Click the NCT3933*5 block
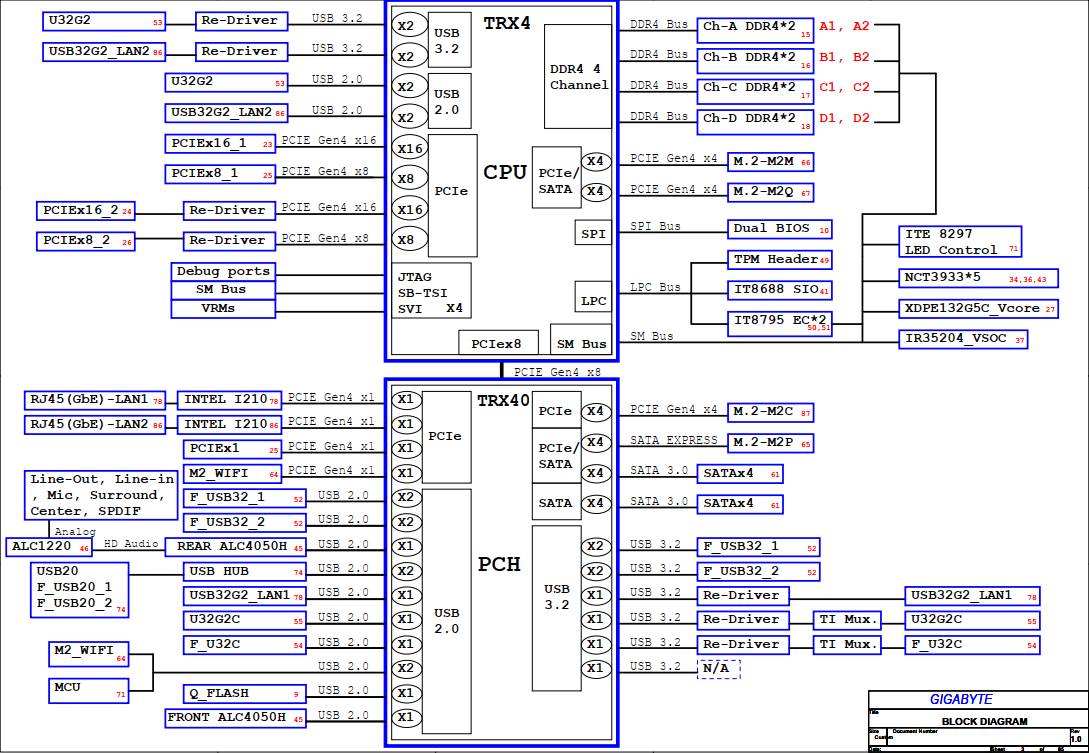 click(x=978, y=279)
